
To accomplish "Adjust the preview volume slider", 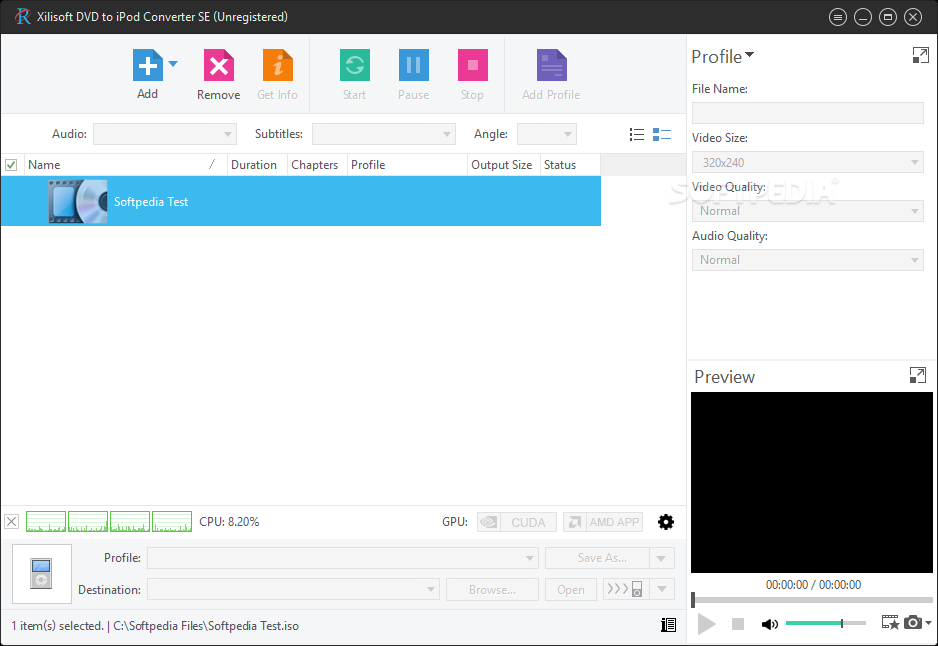I will (825, 624).
